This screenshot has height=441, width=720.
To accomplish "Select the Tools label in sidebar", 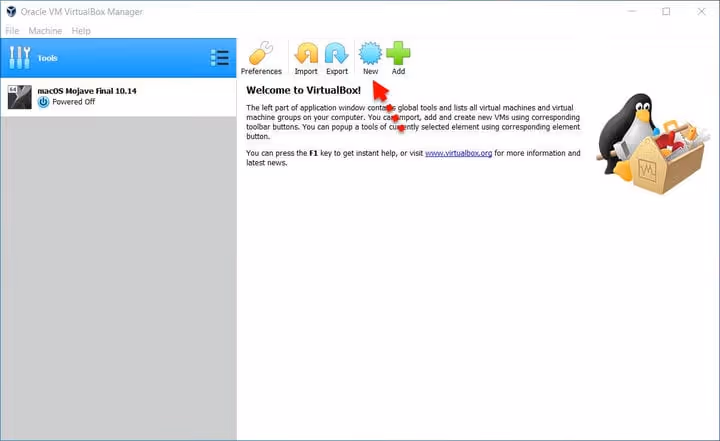I will [47, 58].
